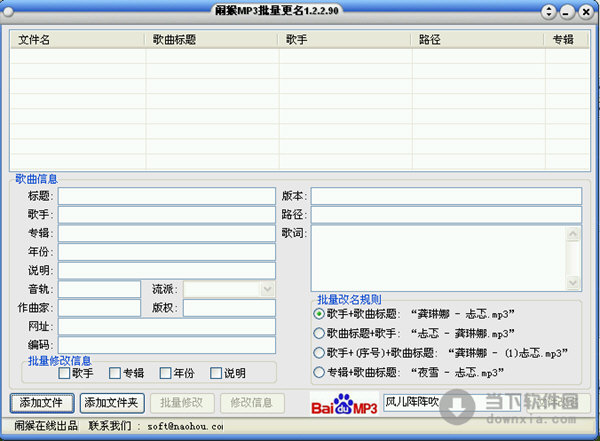Focus the 年份 input field
Viewport: 600px width, 441px height.
(x=167, y=252)
